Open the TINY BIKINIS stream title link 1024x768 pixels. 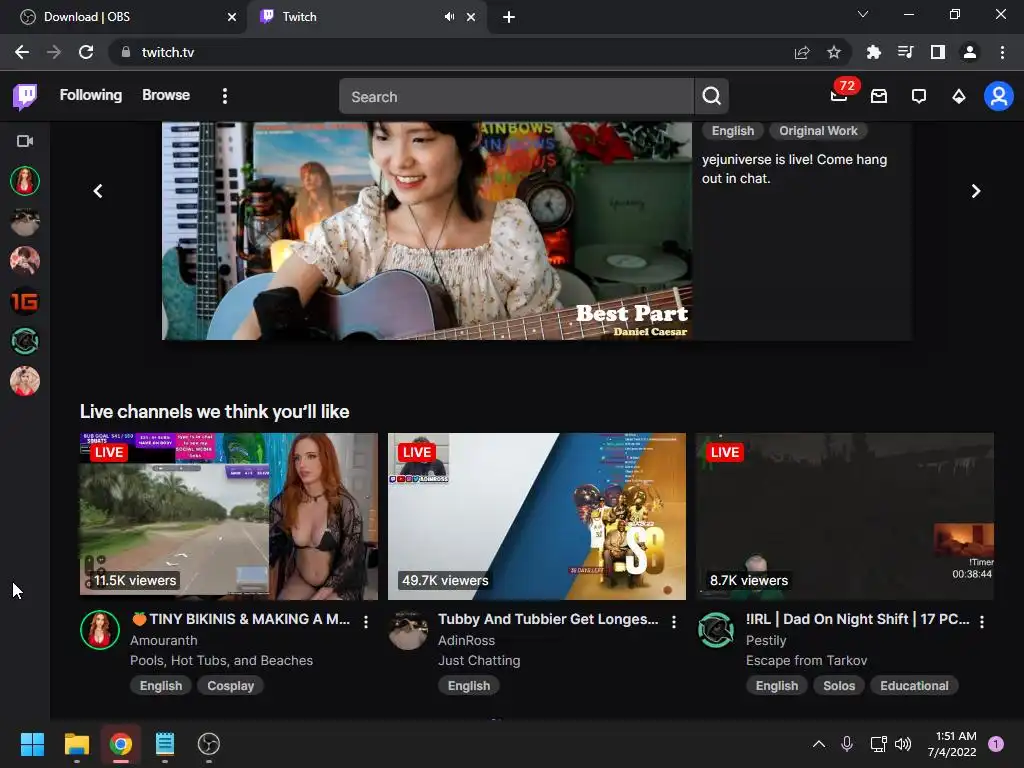click(240, 619)
